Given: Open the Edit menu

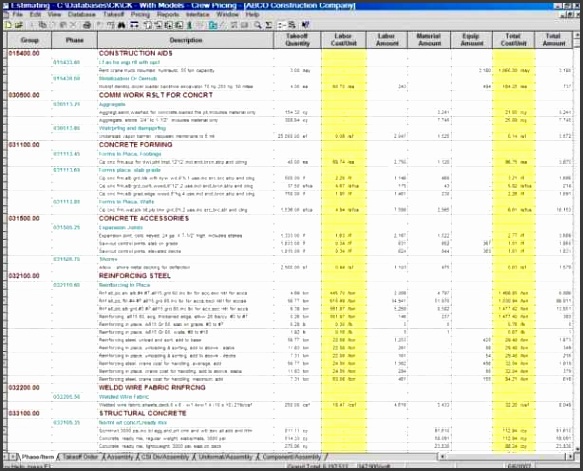Looking at the screenshot, I should tap(35, 14).
